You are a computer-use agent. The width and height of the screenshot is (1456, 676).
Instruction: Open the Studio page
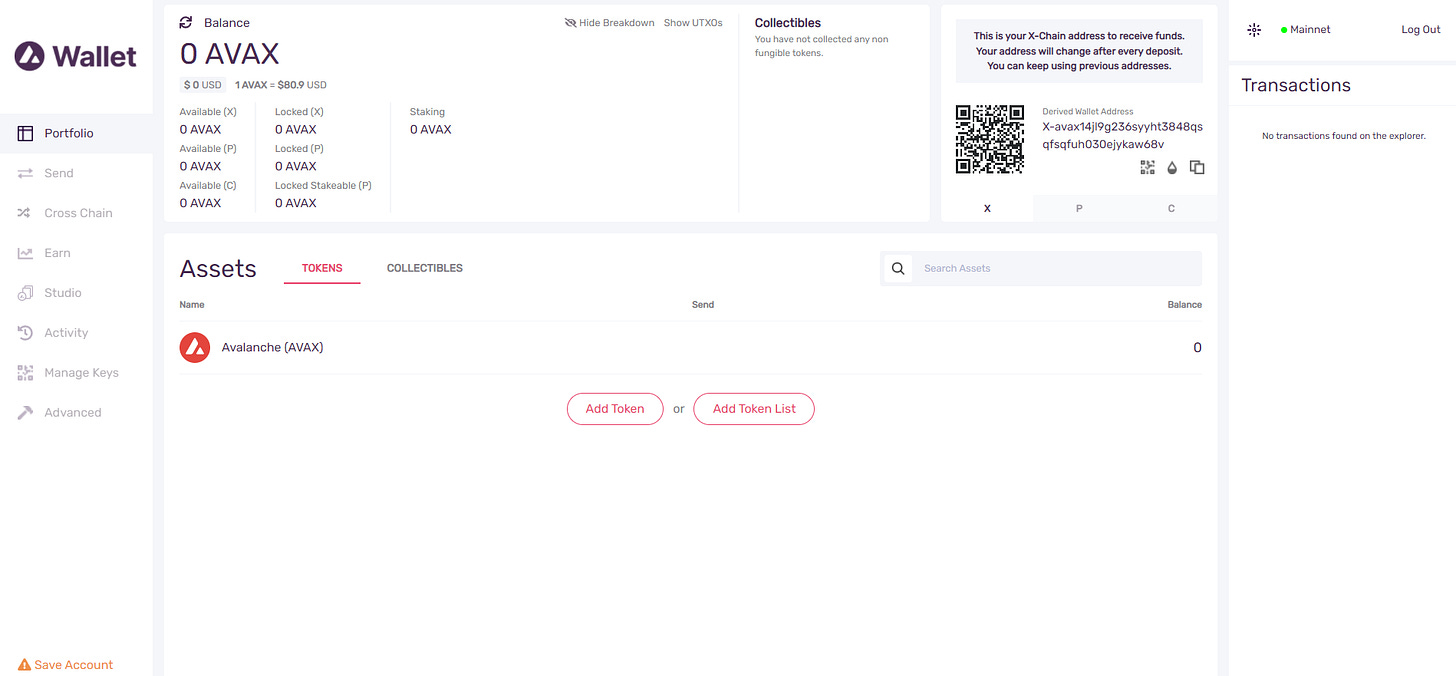[x=76, y=293]
